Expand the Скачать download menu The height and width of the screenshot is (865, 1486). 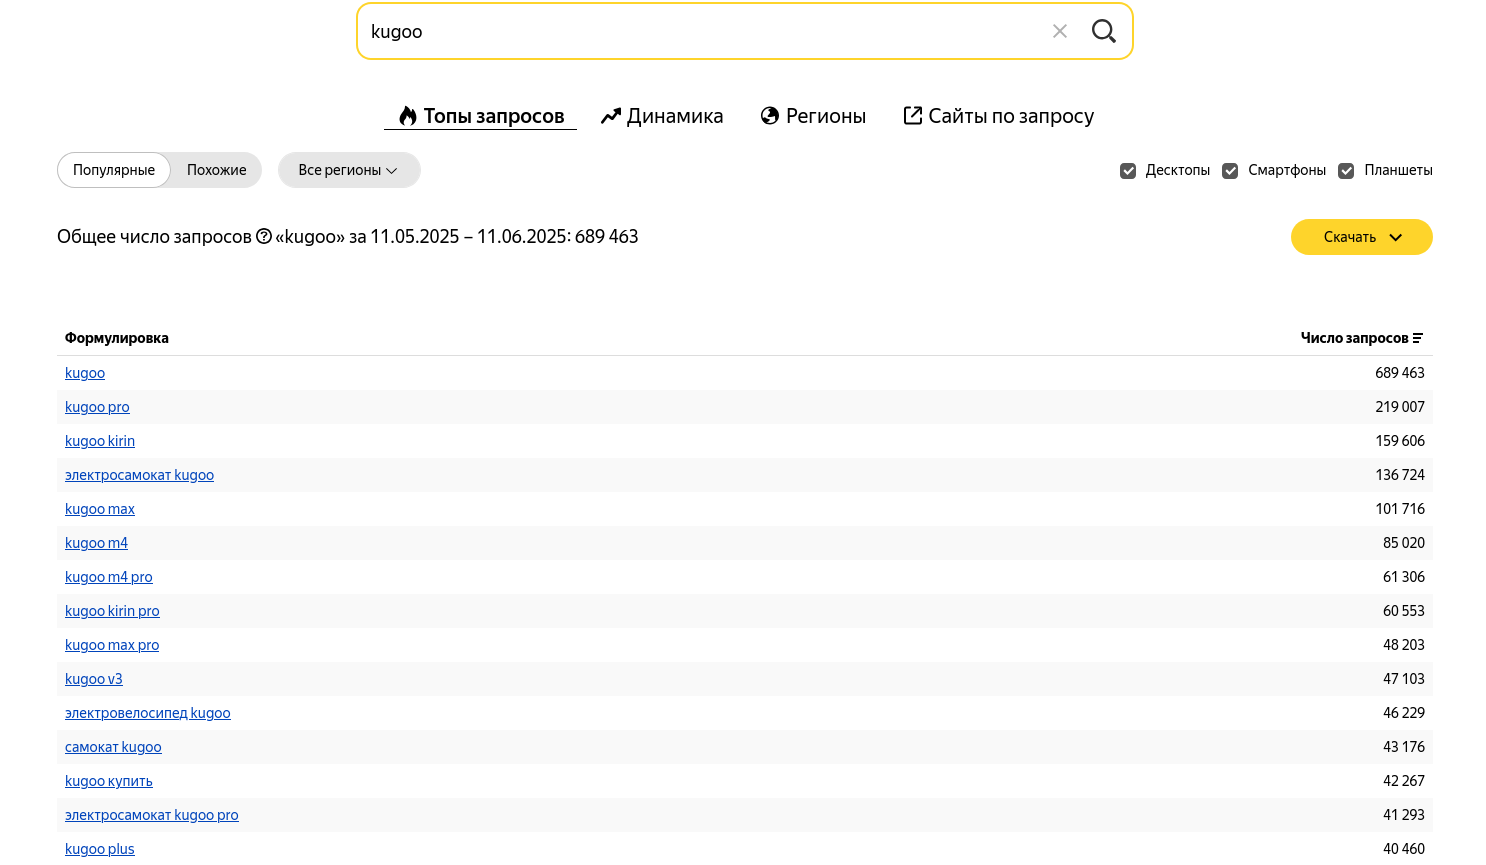pyautogui.click(x=1361, y=237)
